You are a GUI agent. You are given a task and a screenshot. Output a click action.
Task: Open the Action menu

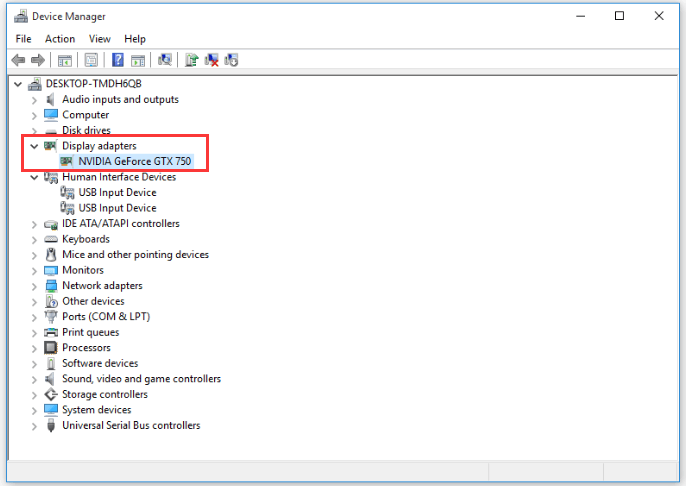click(x=60, y=39)
